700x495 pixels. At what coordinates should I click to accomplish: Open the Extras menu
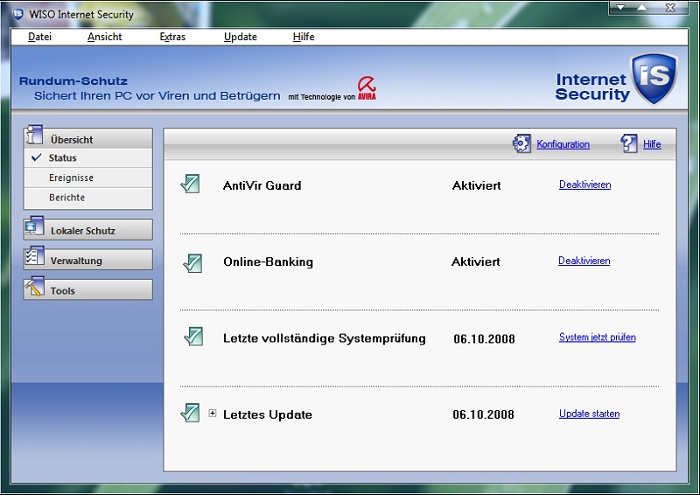click(172, 37)
